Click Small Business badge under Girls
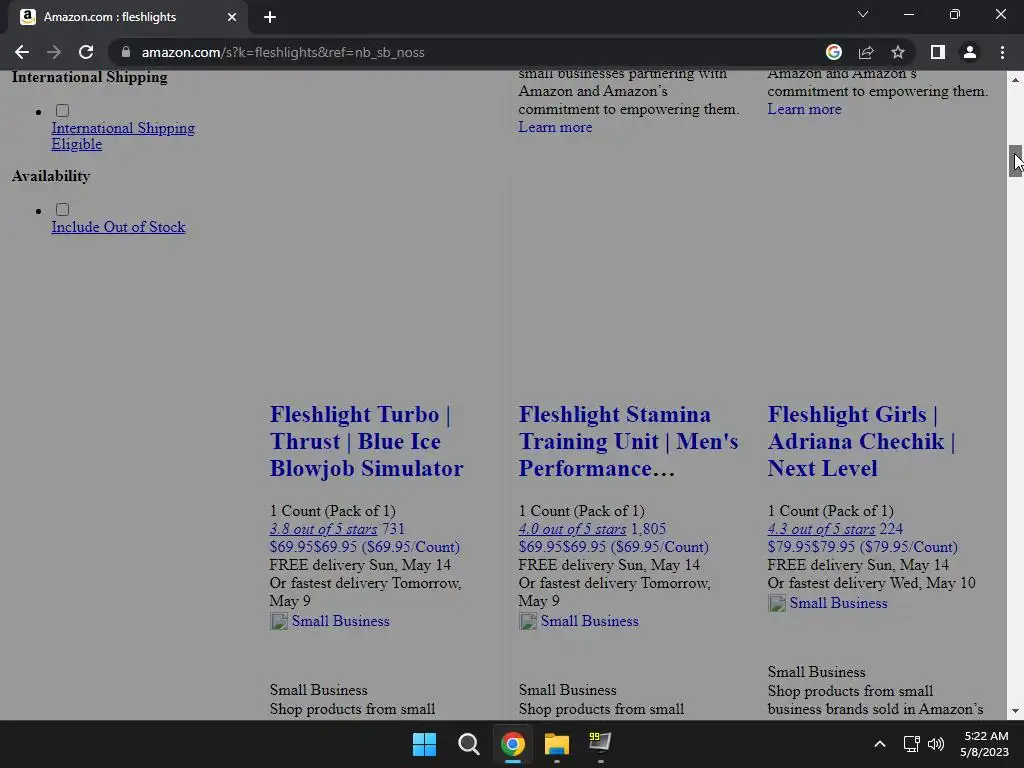Viewport: 1024px width, 768px height. tap(838, 603)
